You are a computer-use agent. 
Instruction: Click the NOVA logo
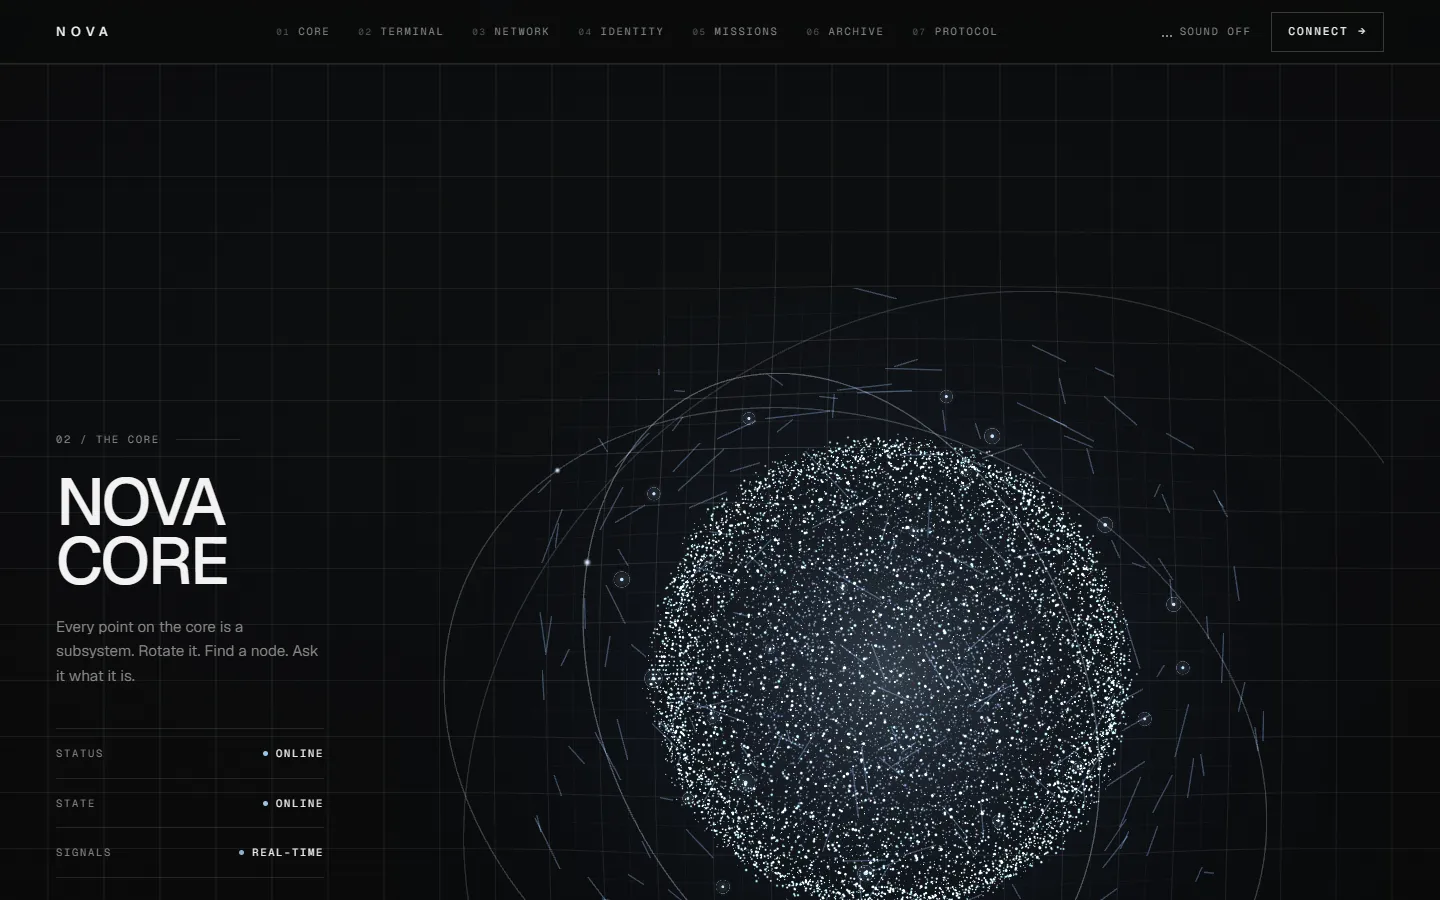coord(83,32)
